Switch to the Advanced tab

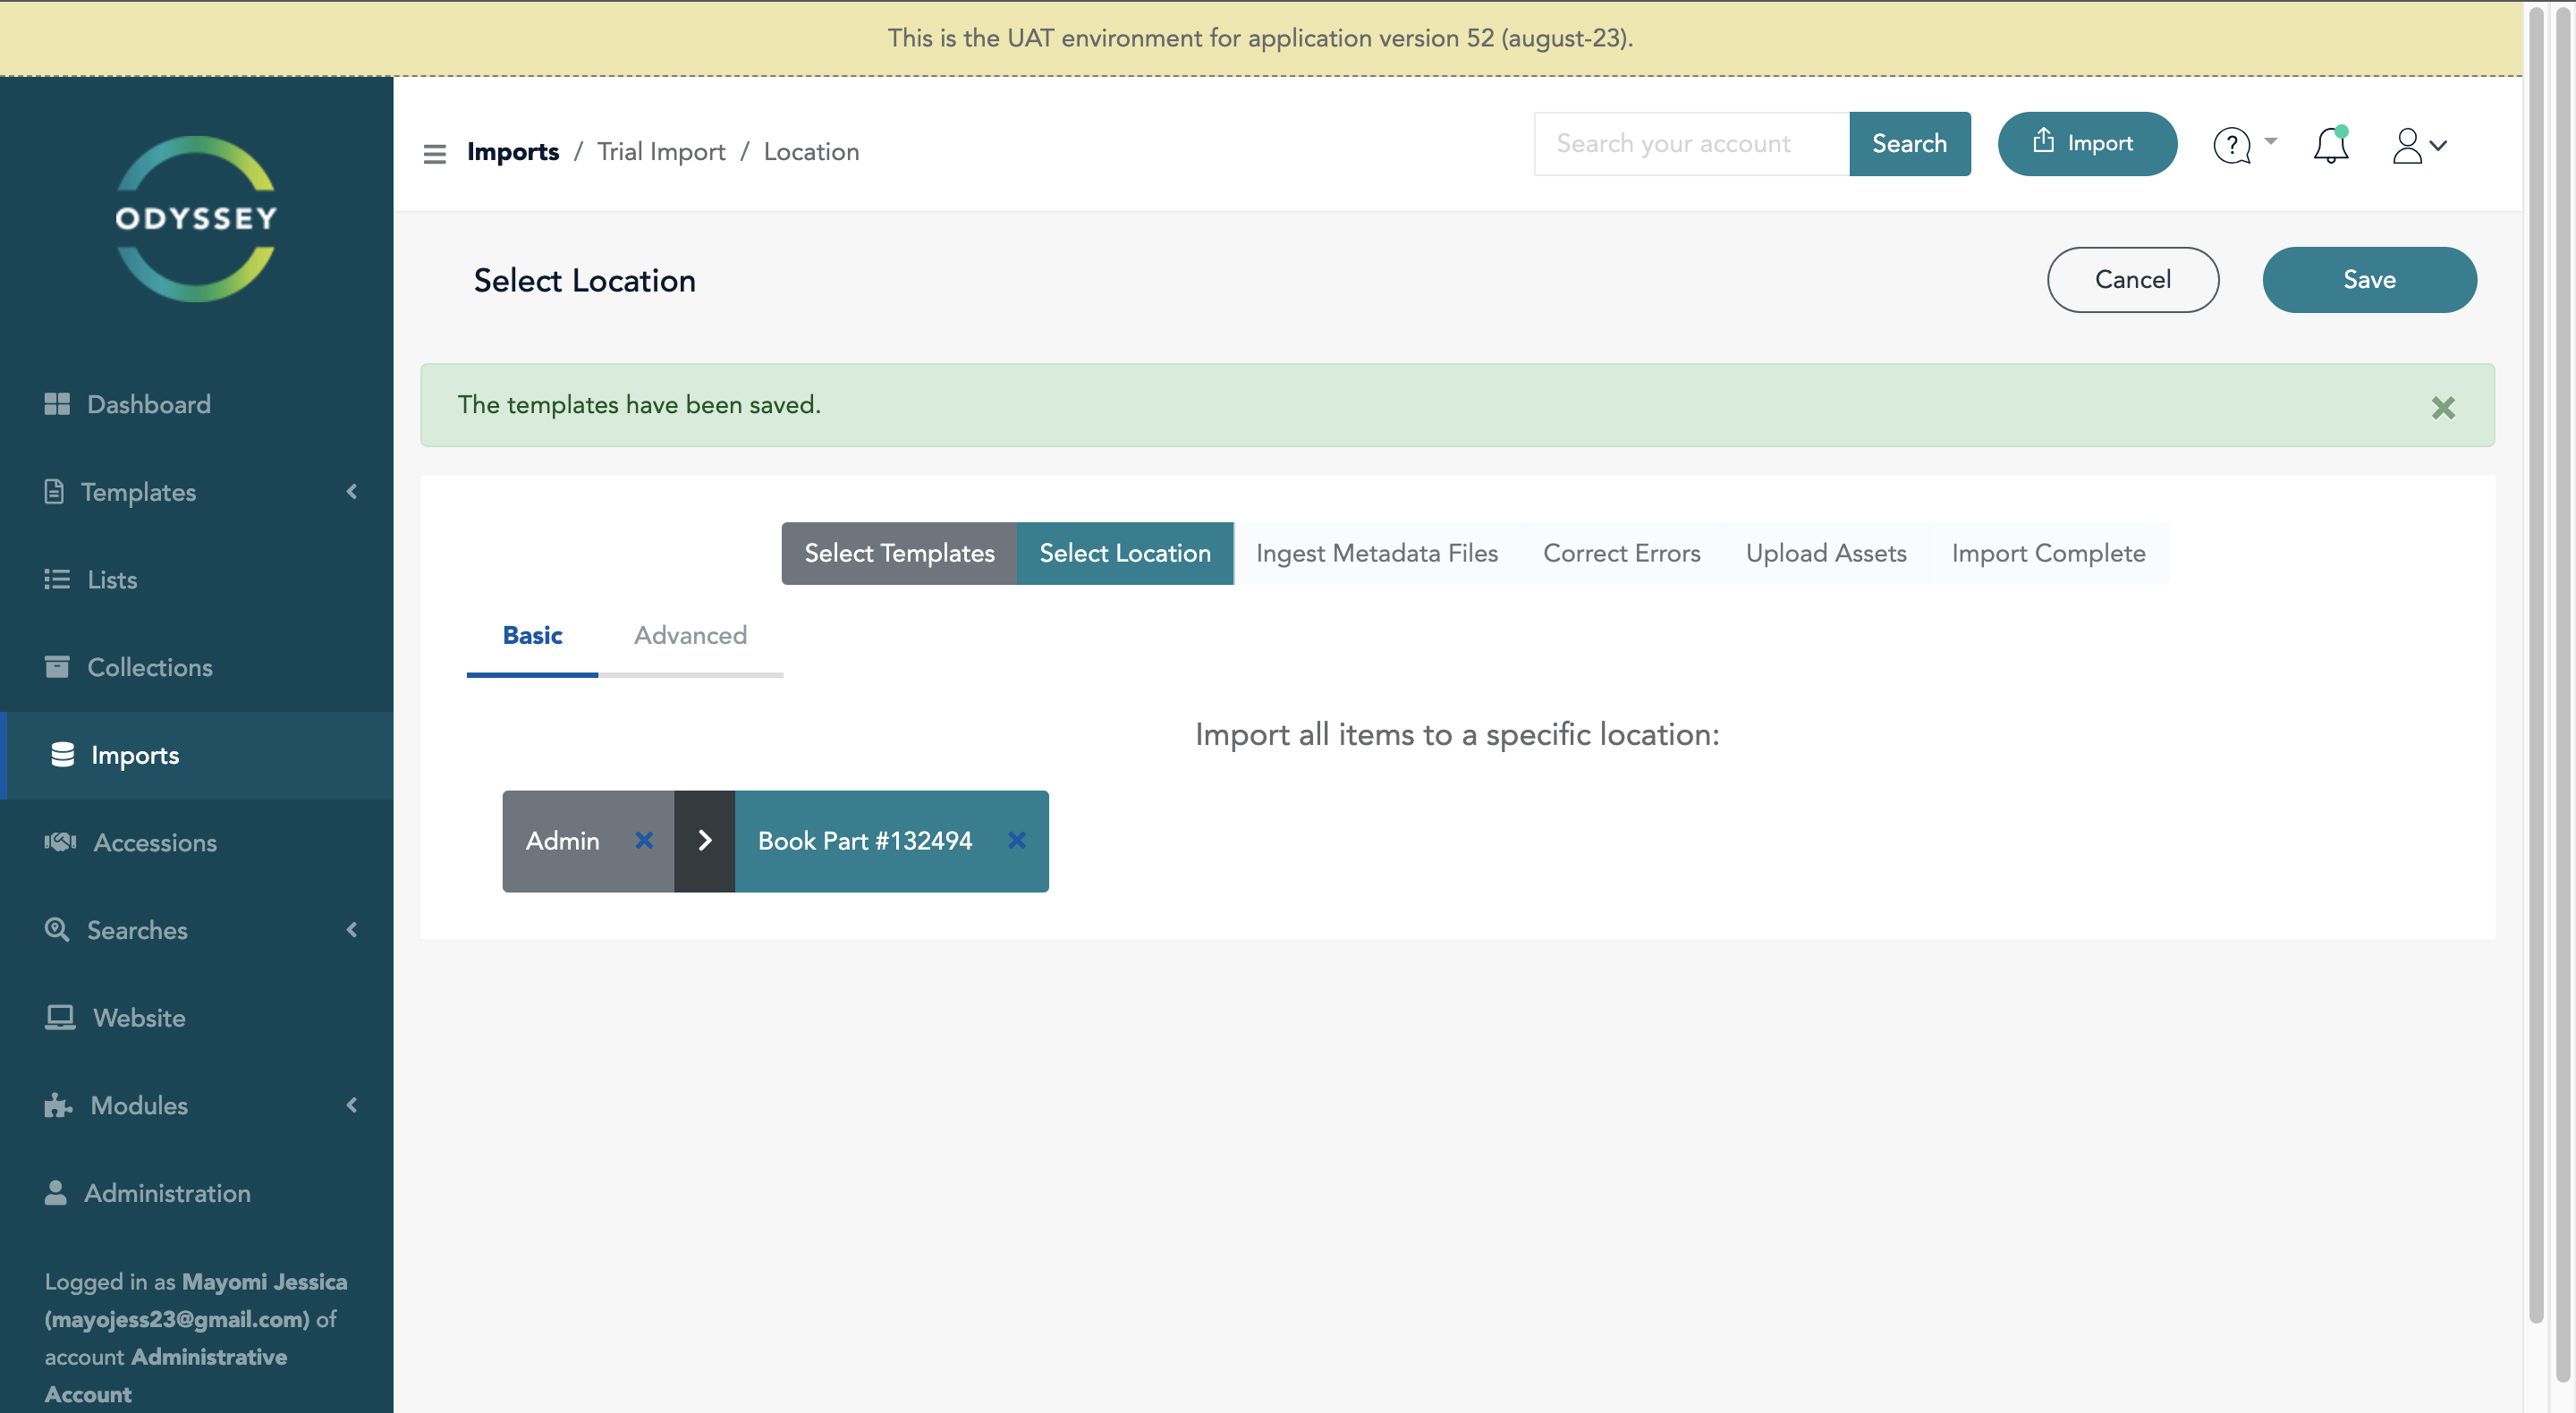coord(690,635)
